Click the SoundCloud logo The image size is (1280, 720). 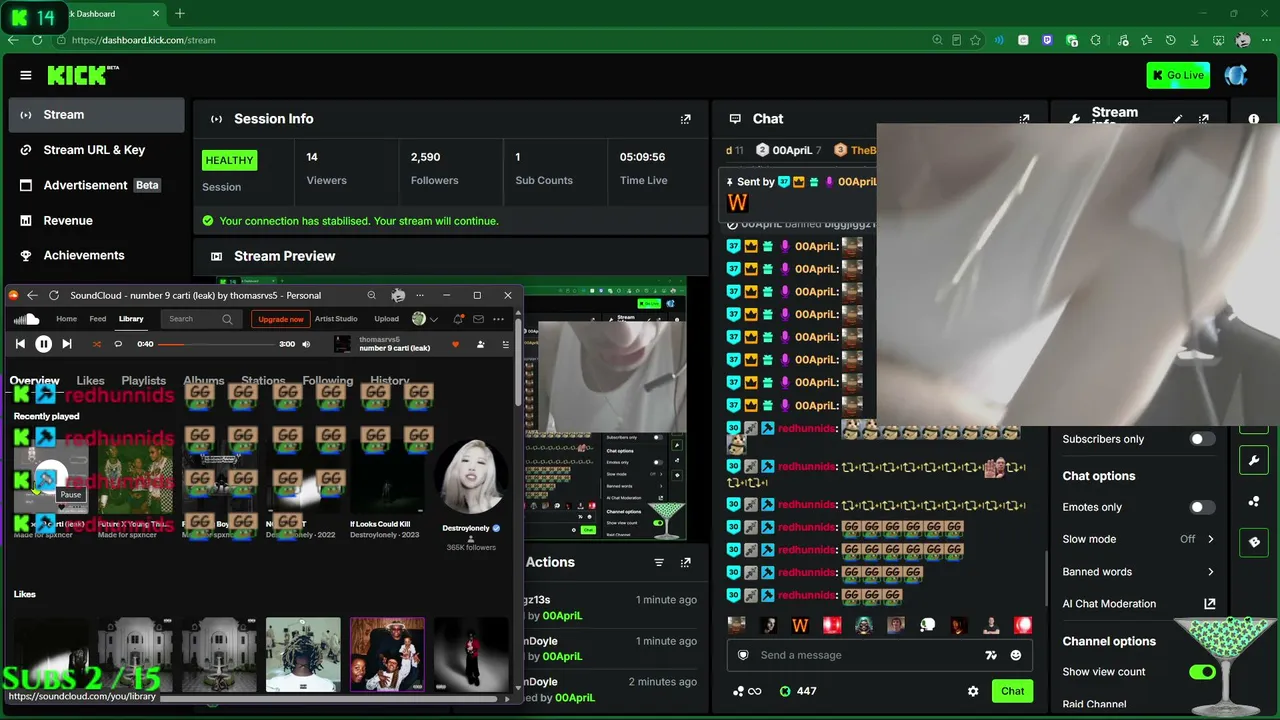click(x=26, y=319)
